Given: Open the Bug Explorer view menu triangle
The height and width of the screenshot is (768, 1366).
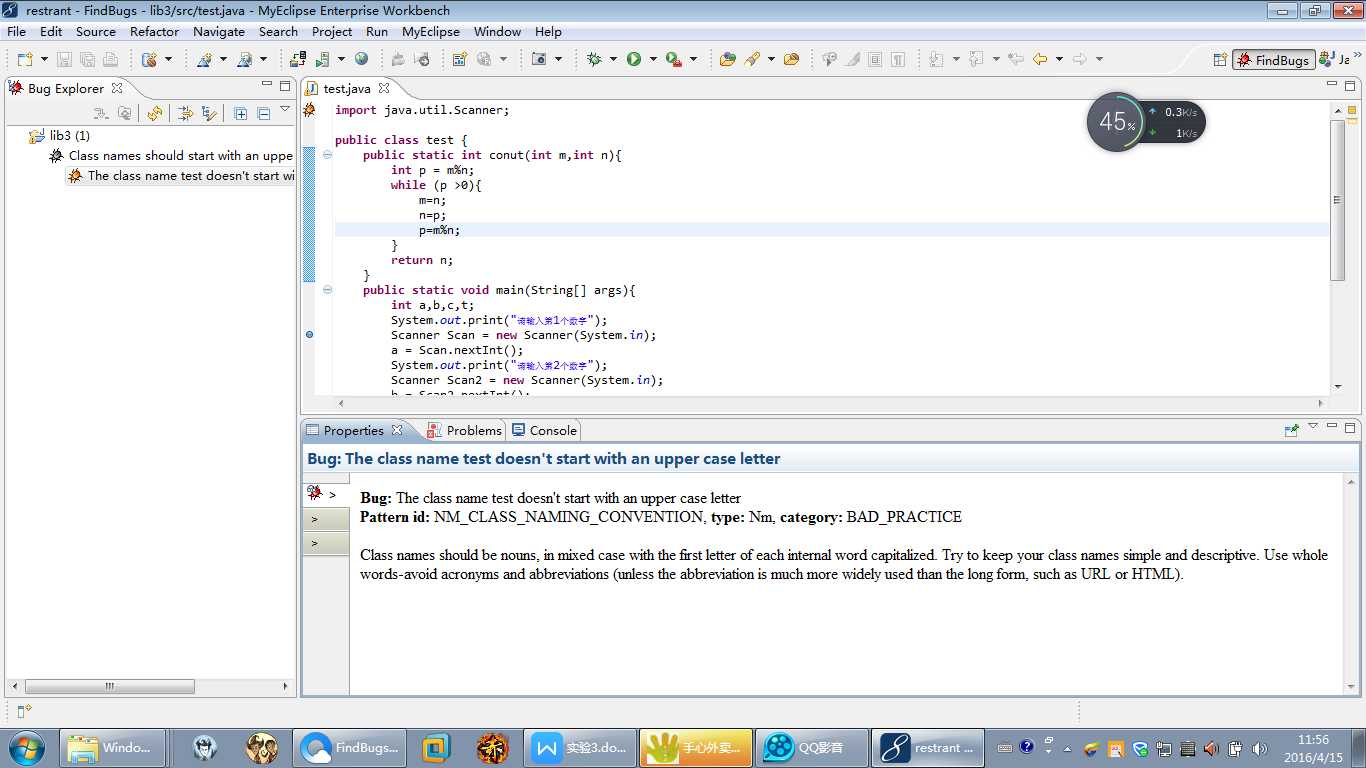Looking at the screenshot, I should click(285, 109).
